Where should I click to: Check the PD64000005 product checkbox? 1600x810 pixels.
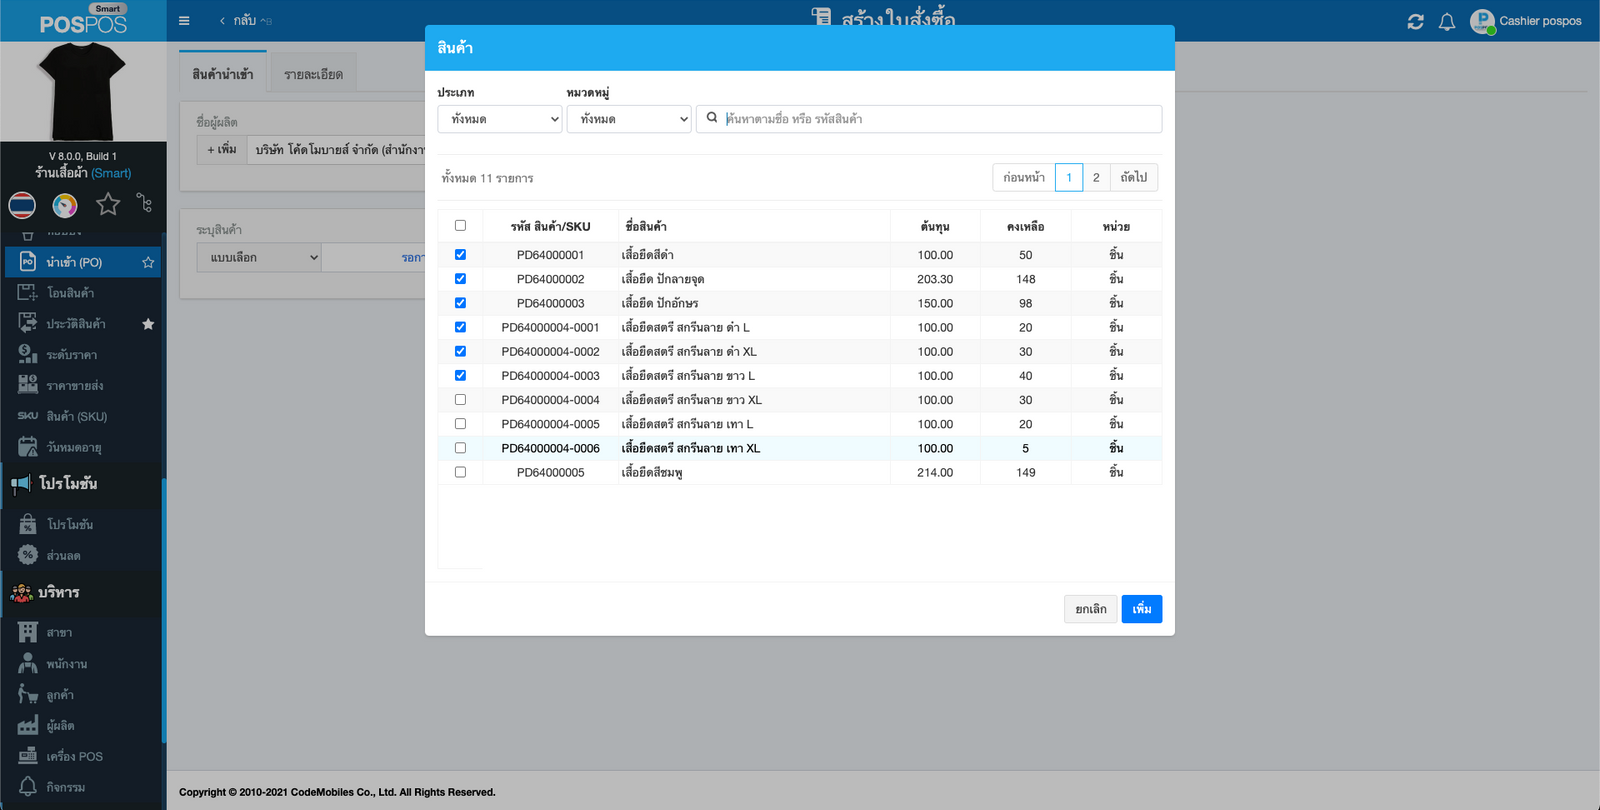(x=460, y=472)
